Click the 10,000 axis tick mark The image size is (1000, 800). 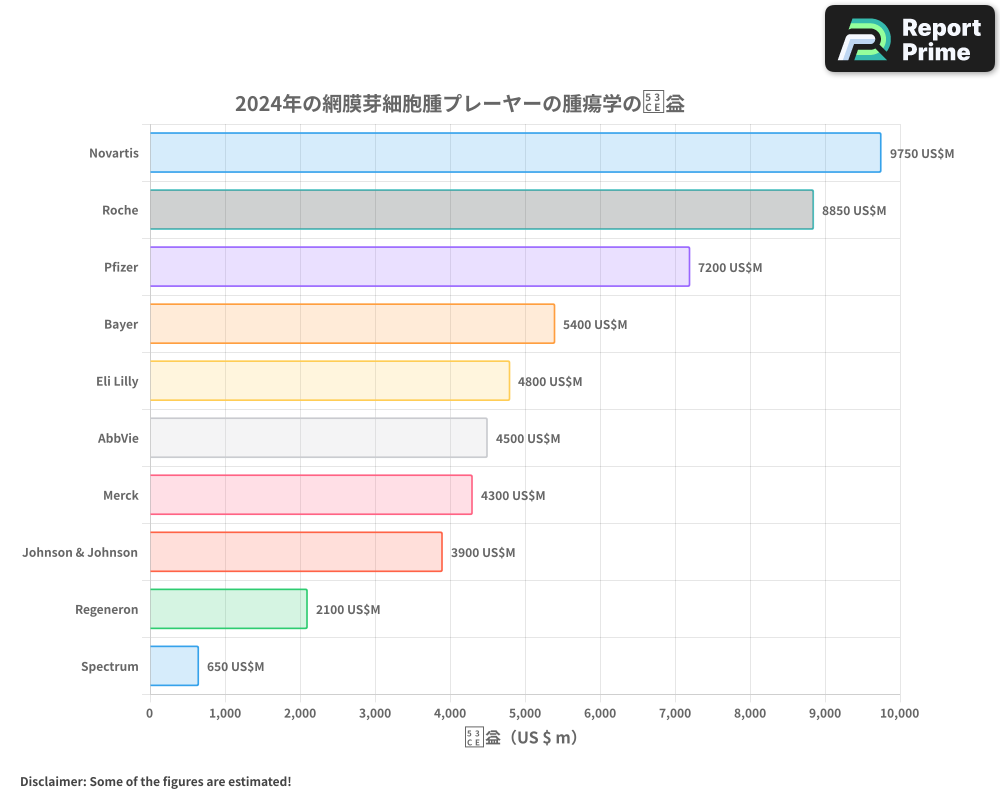pyautogui.click(x=900, y=712)
